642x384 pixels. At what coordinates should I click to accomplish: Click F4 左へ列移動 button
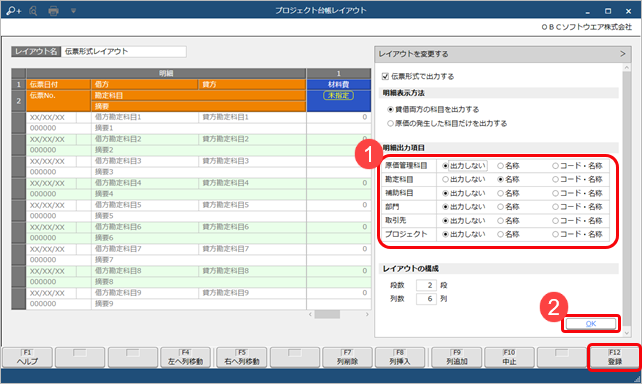[x=185, y=357]
